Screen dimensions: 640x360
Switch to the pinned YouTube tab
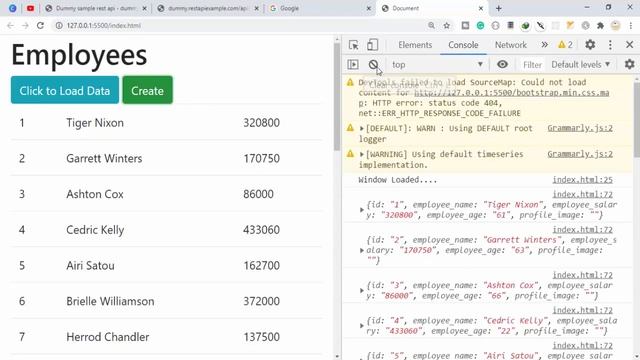point(30,8)
